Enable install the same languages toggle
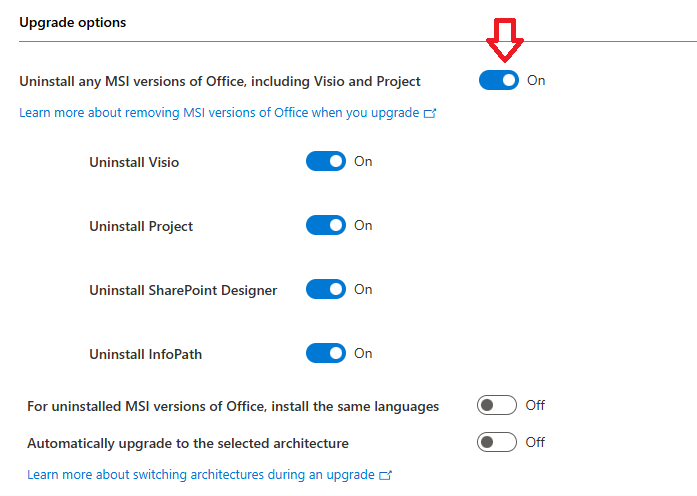Screen dimensions: 697x496 tap(497, 405)
